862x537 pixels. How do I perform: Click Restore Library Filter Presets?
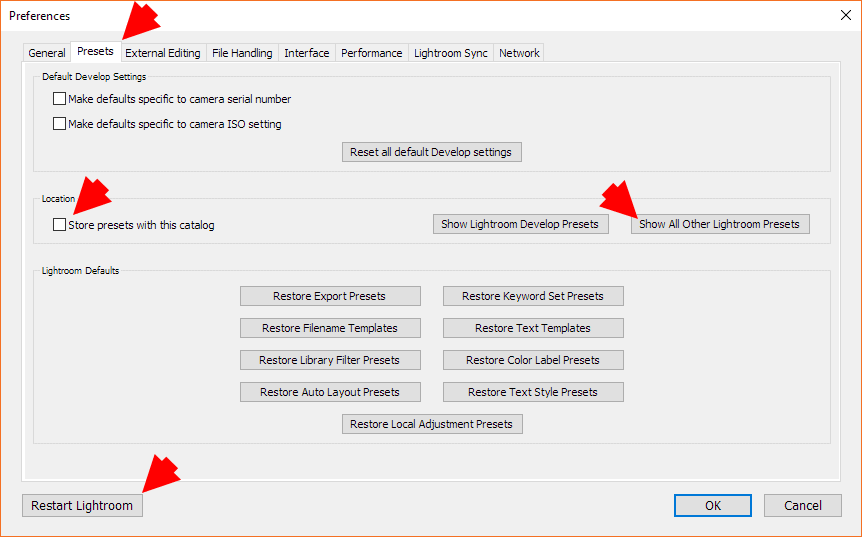[x=330, y=360]
